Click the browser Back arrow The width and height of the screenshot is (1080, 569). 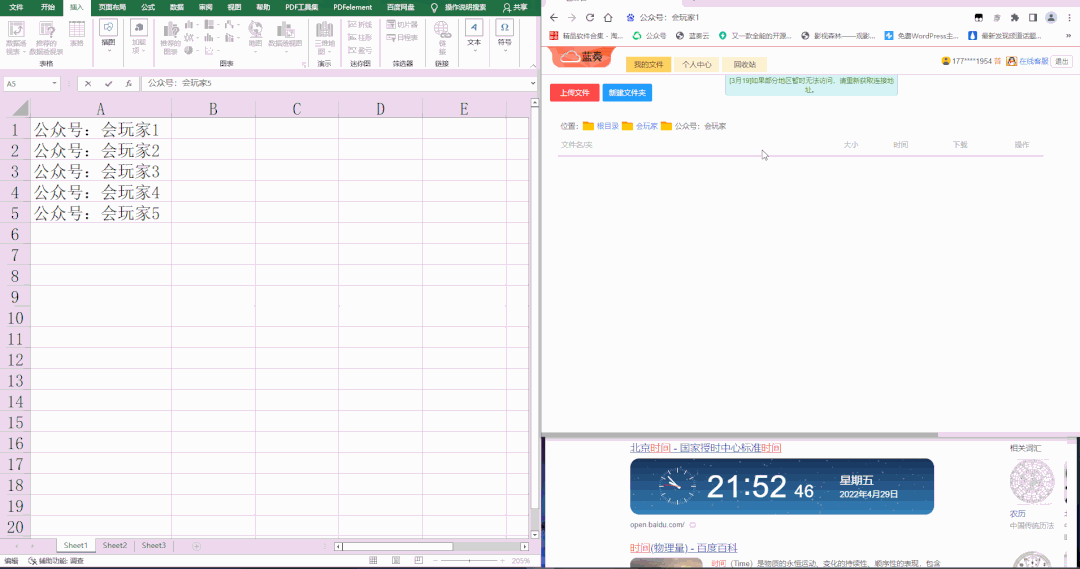(554, 18)
